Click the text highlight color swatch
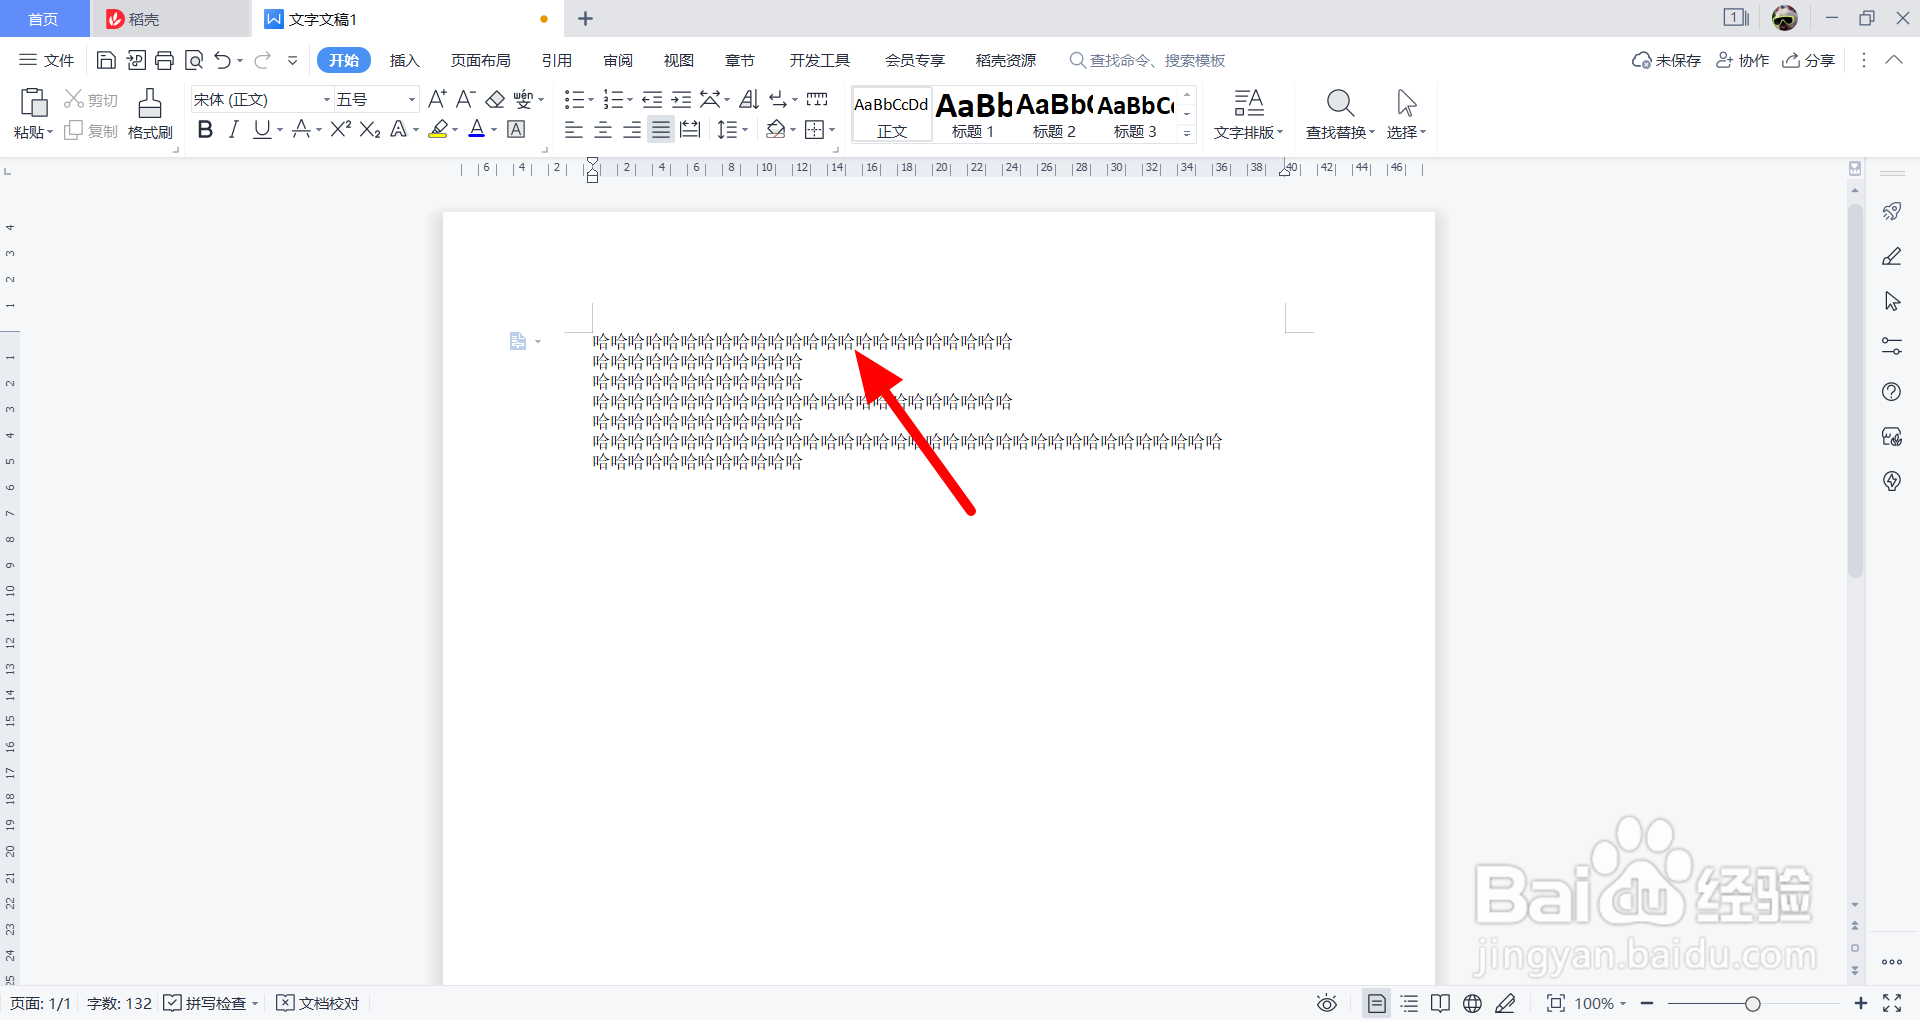 click(x=438, y=129)
